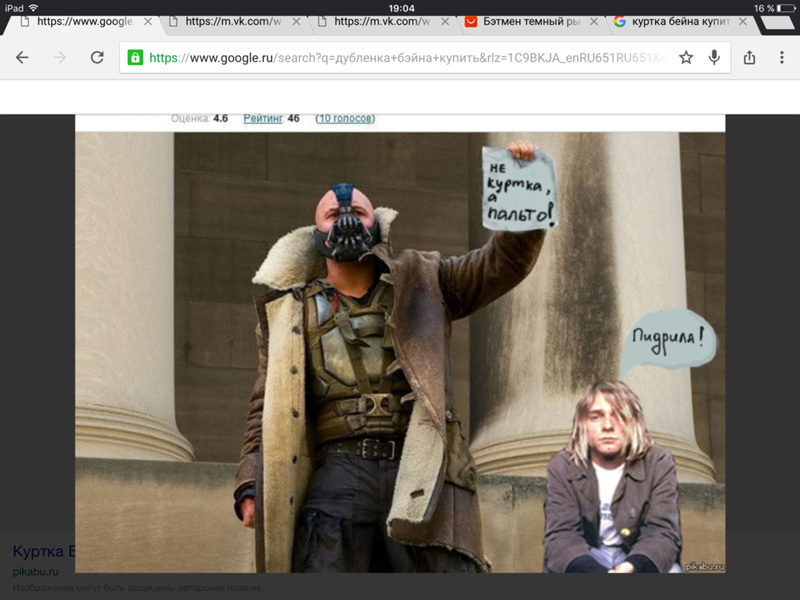Image resolution: width=800 pixels, height=600 pixels.
Task: Open the pikabu.ru source link
Action: coord(36,571)
